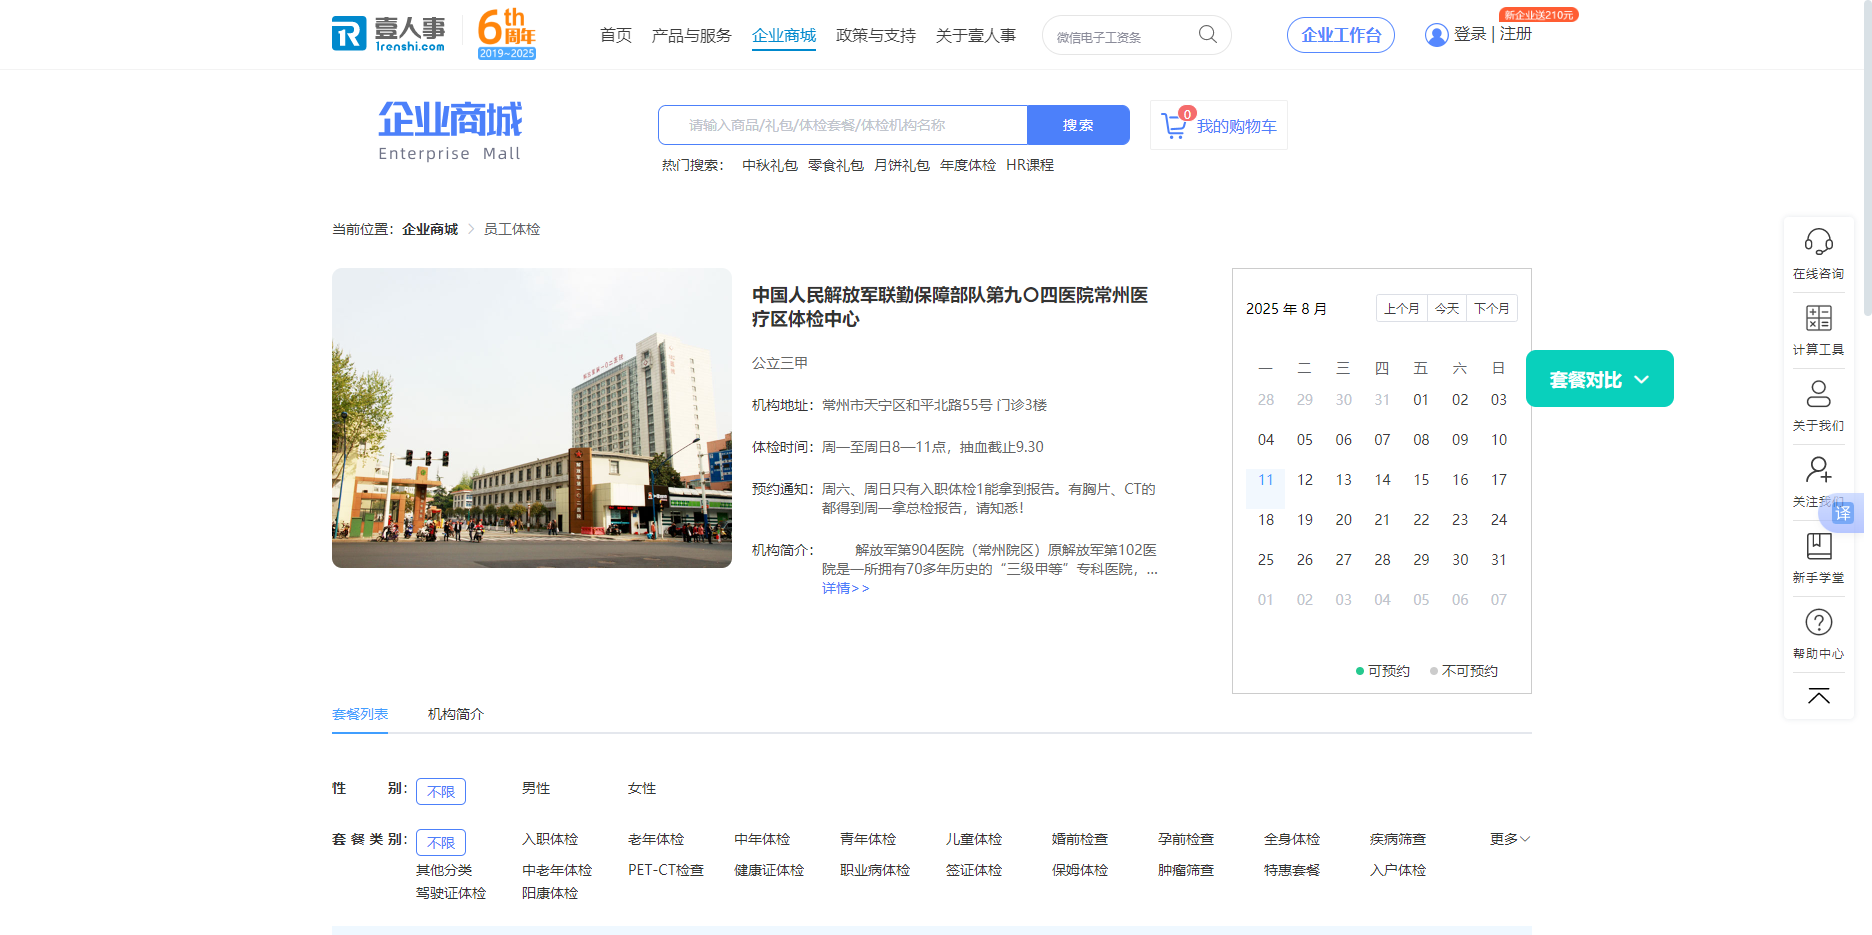
Task: Go to 首页 in top navigation
Action: [x=616, y=35]
